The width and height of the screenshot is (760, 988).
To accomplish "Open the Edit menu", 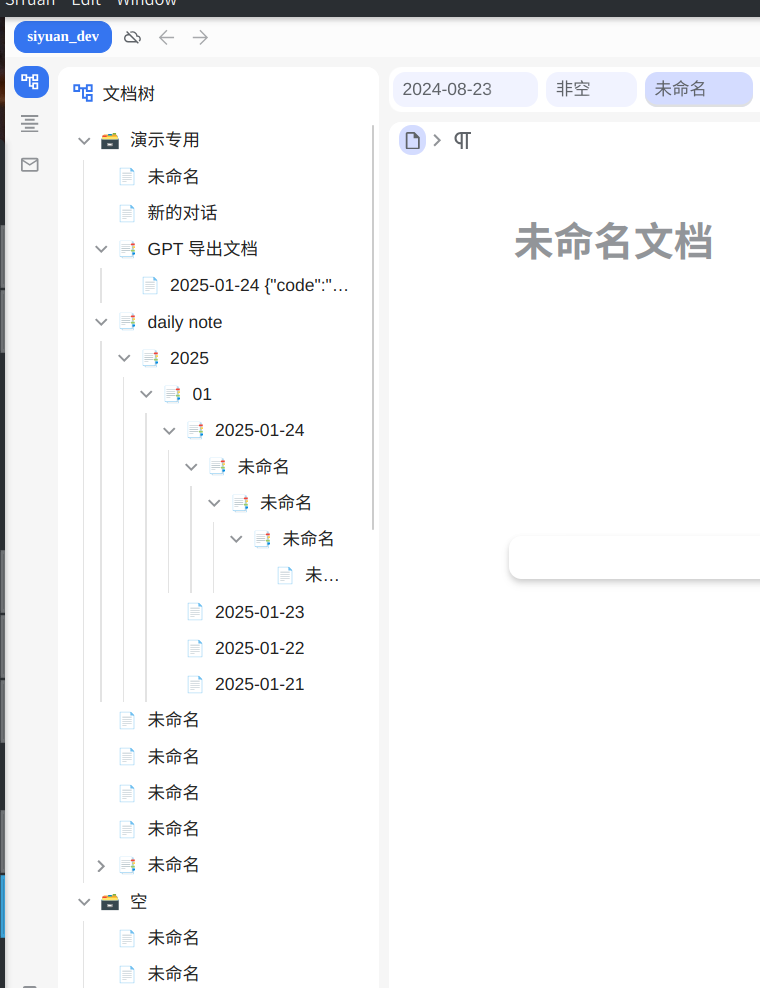I will coord(86,3).
